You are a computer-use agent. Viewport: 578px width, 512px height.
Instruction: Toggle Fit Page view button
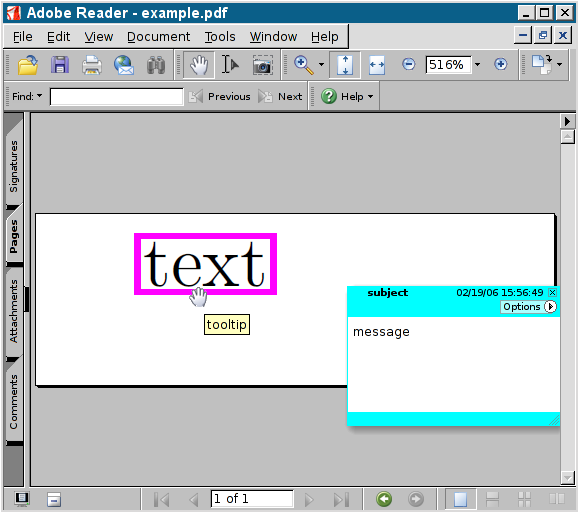(345, 65)
